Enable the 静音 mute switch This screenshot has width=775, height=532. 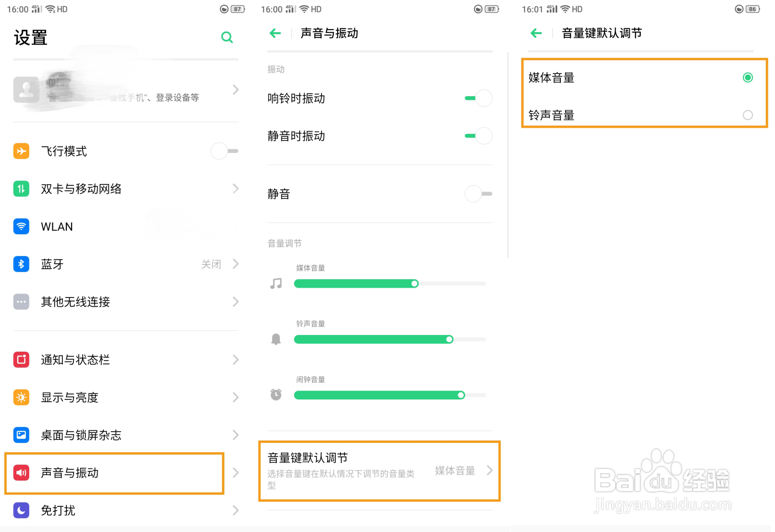[x=478, y=194]
